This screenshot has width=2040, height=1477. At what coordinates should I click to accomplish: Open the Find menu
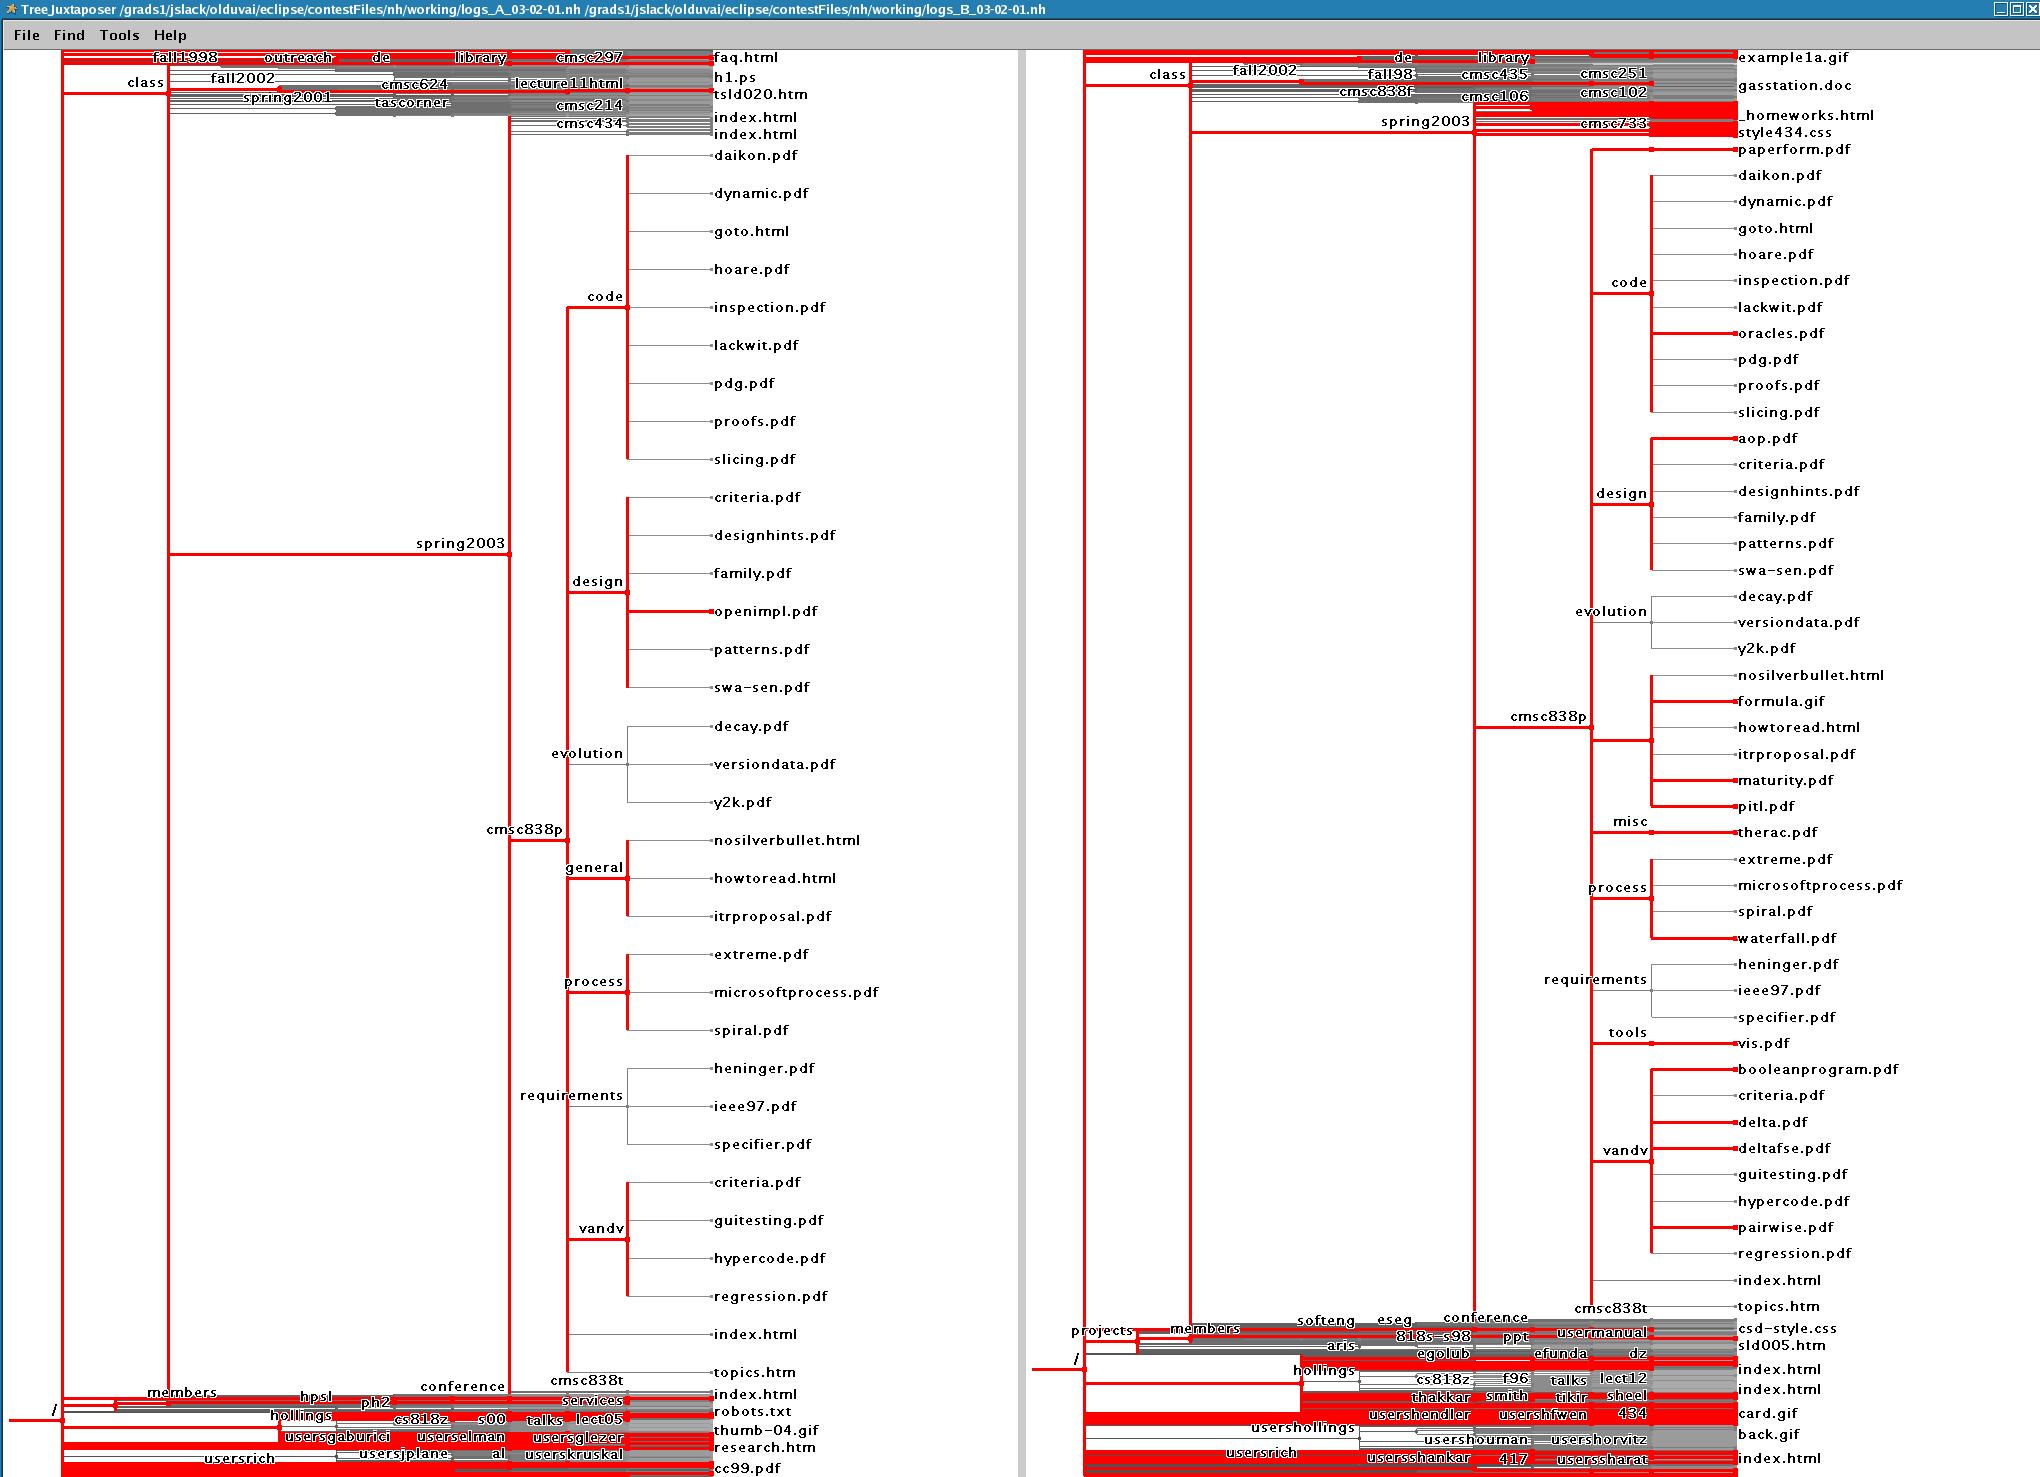pos(69,35)
